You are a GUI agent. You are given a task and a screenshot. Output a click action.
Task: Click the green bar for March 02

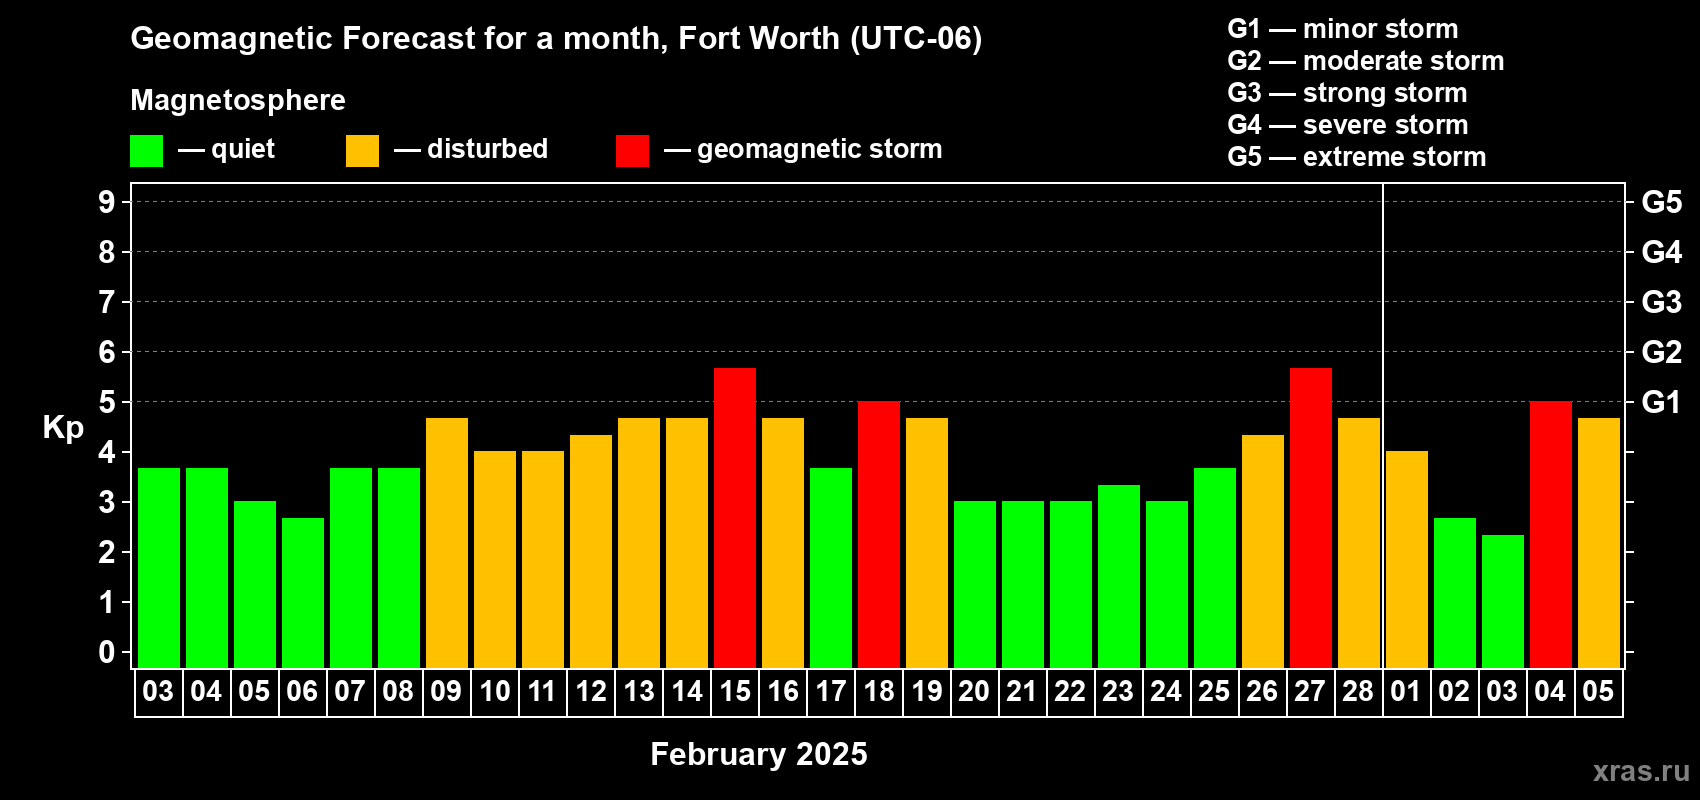click(1455, 593)
